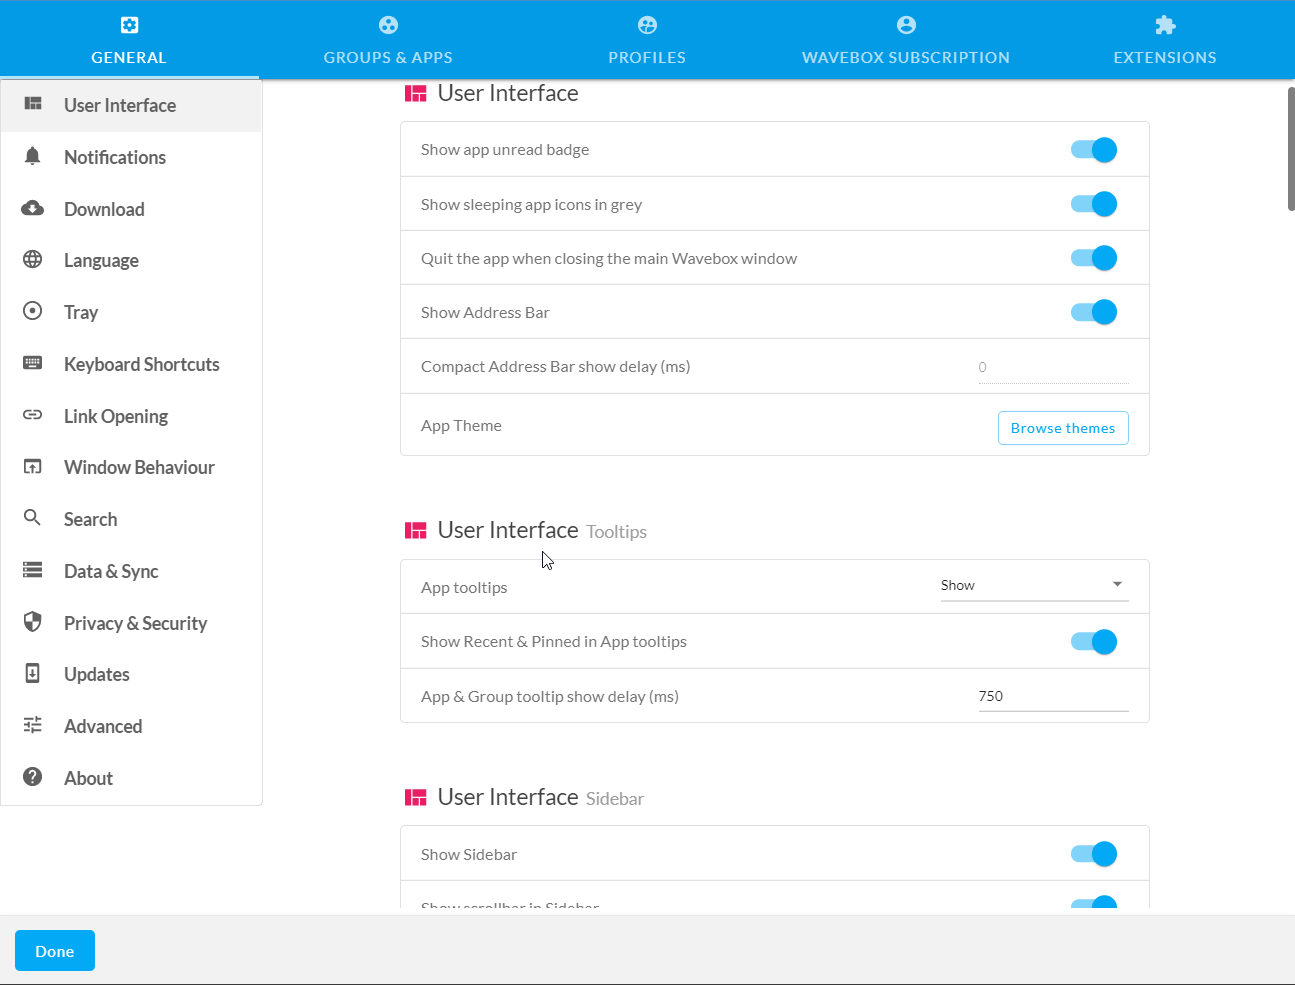Open the Keyboard Shortcuts settings section
Image resolution: width=1295 pixels, height=985 pixels.
click(131, 364)
